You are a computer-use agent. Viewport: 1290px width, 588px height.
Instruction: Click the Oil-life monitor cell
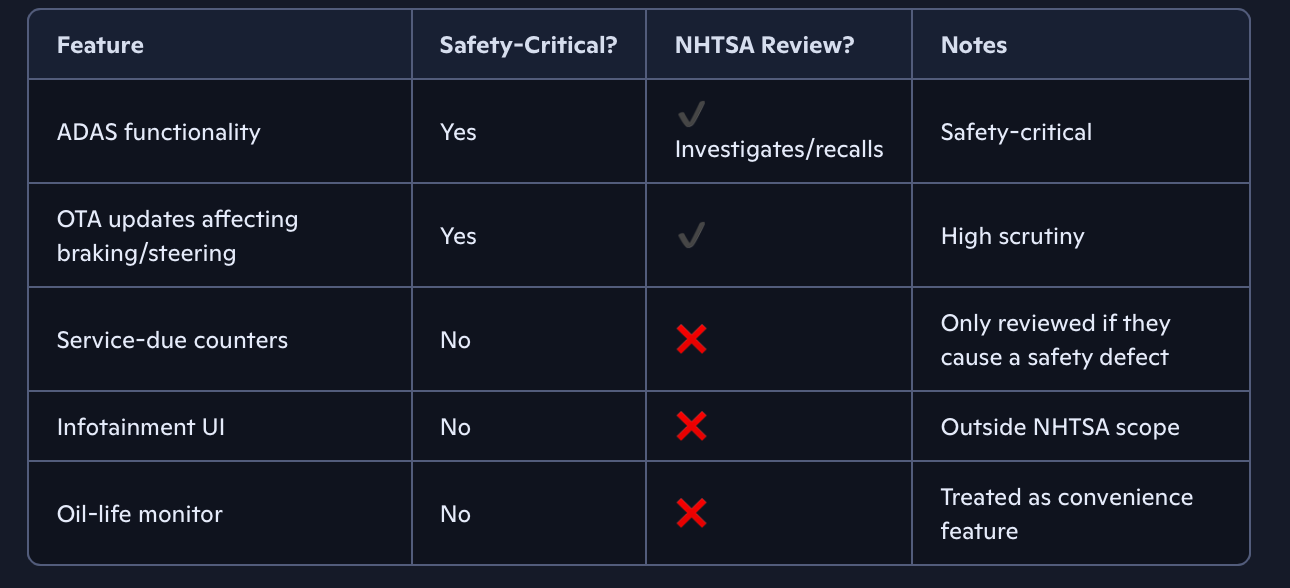pos(140,514)
